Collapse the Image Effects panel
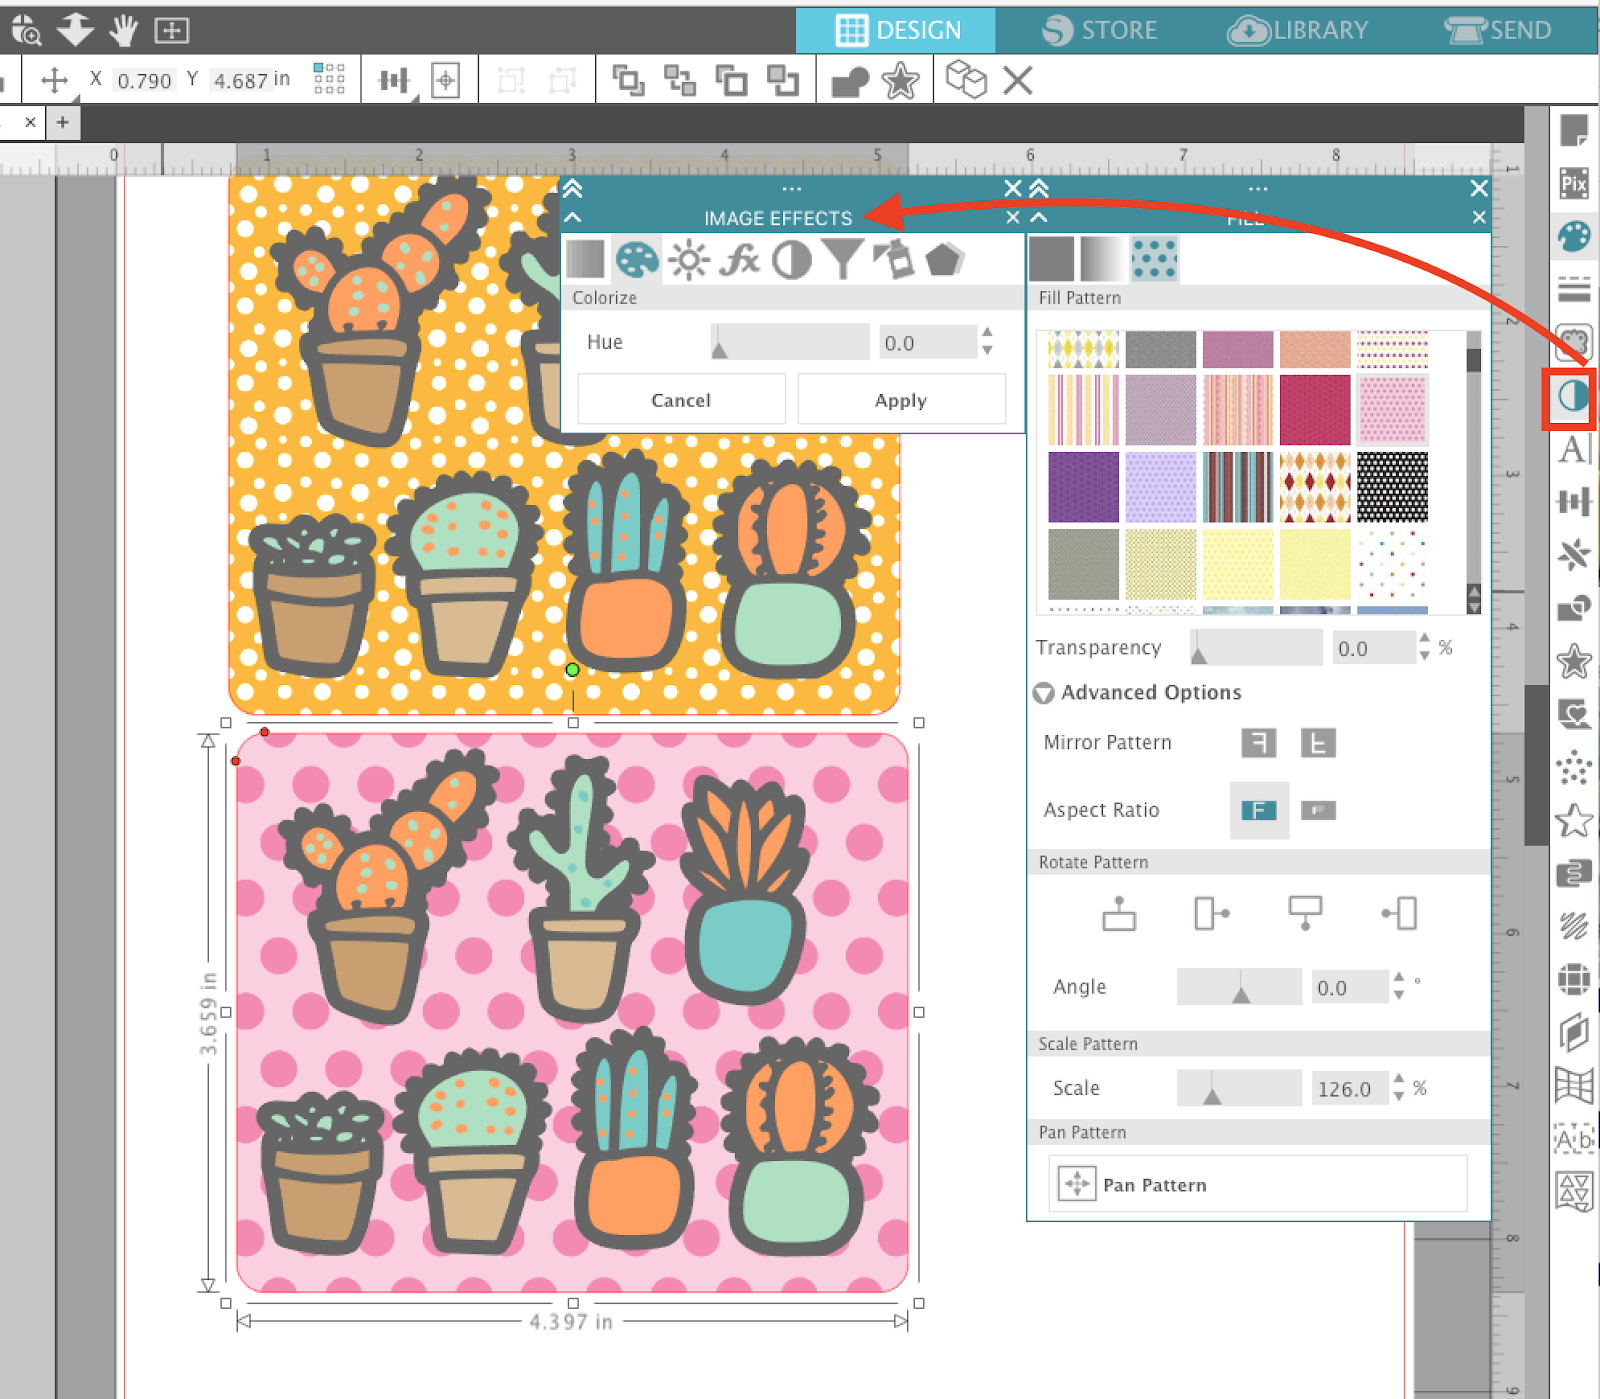This screenshot has height=1399, width=1600. click(x=572, y=218)
